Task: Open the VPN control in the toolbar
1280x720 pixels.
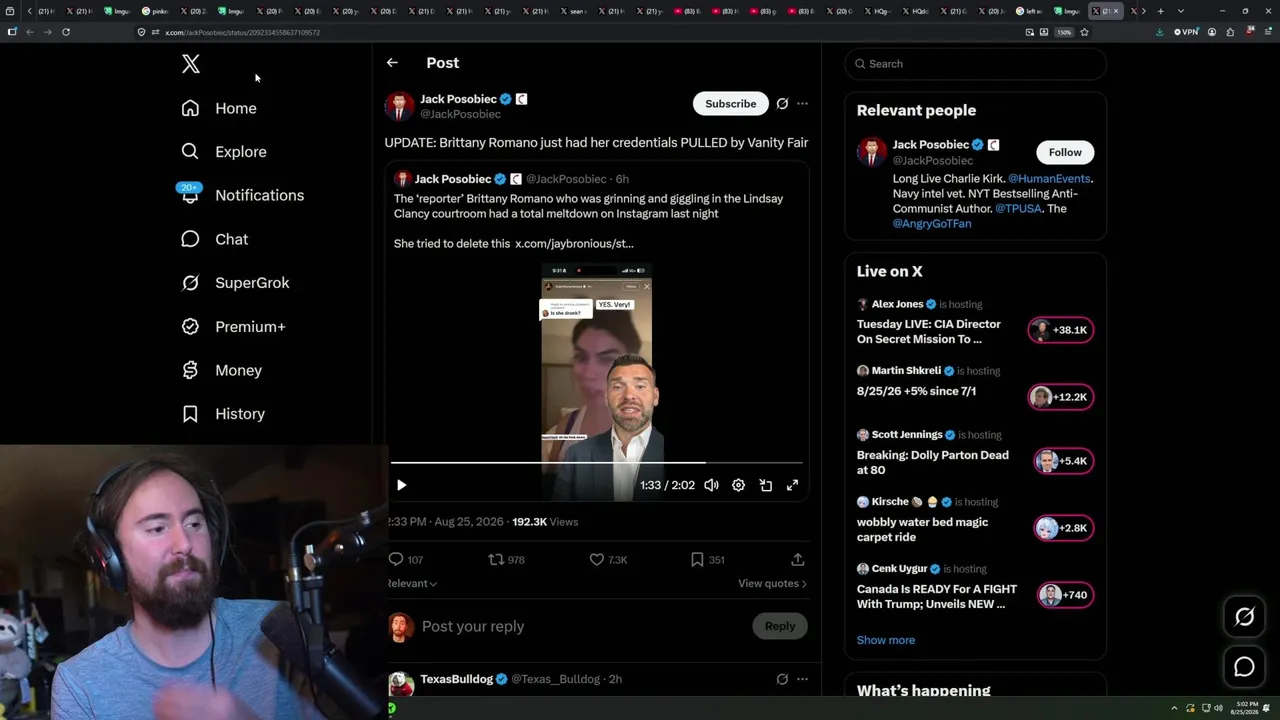Action: pos(1187,32)
